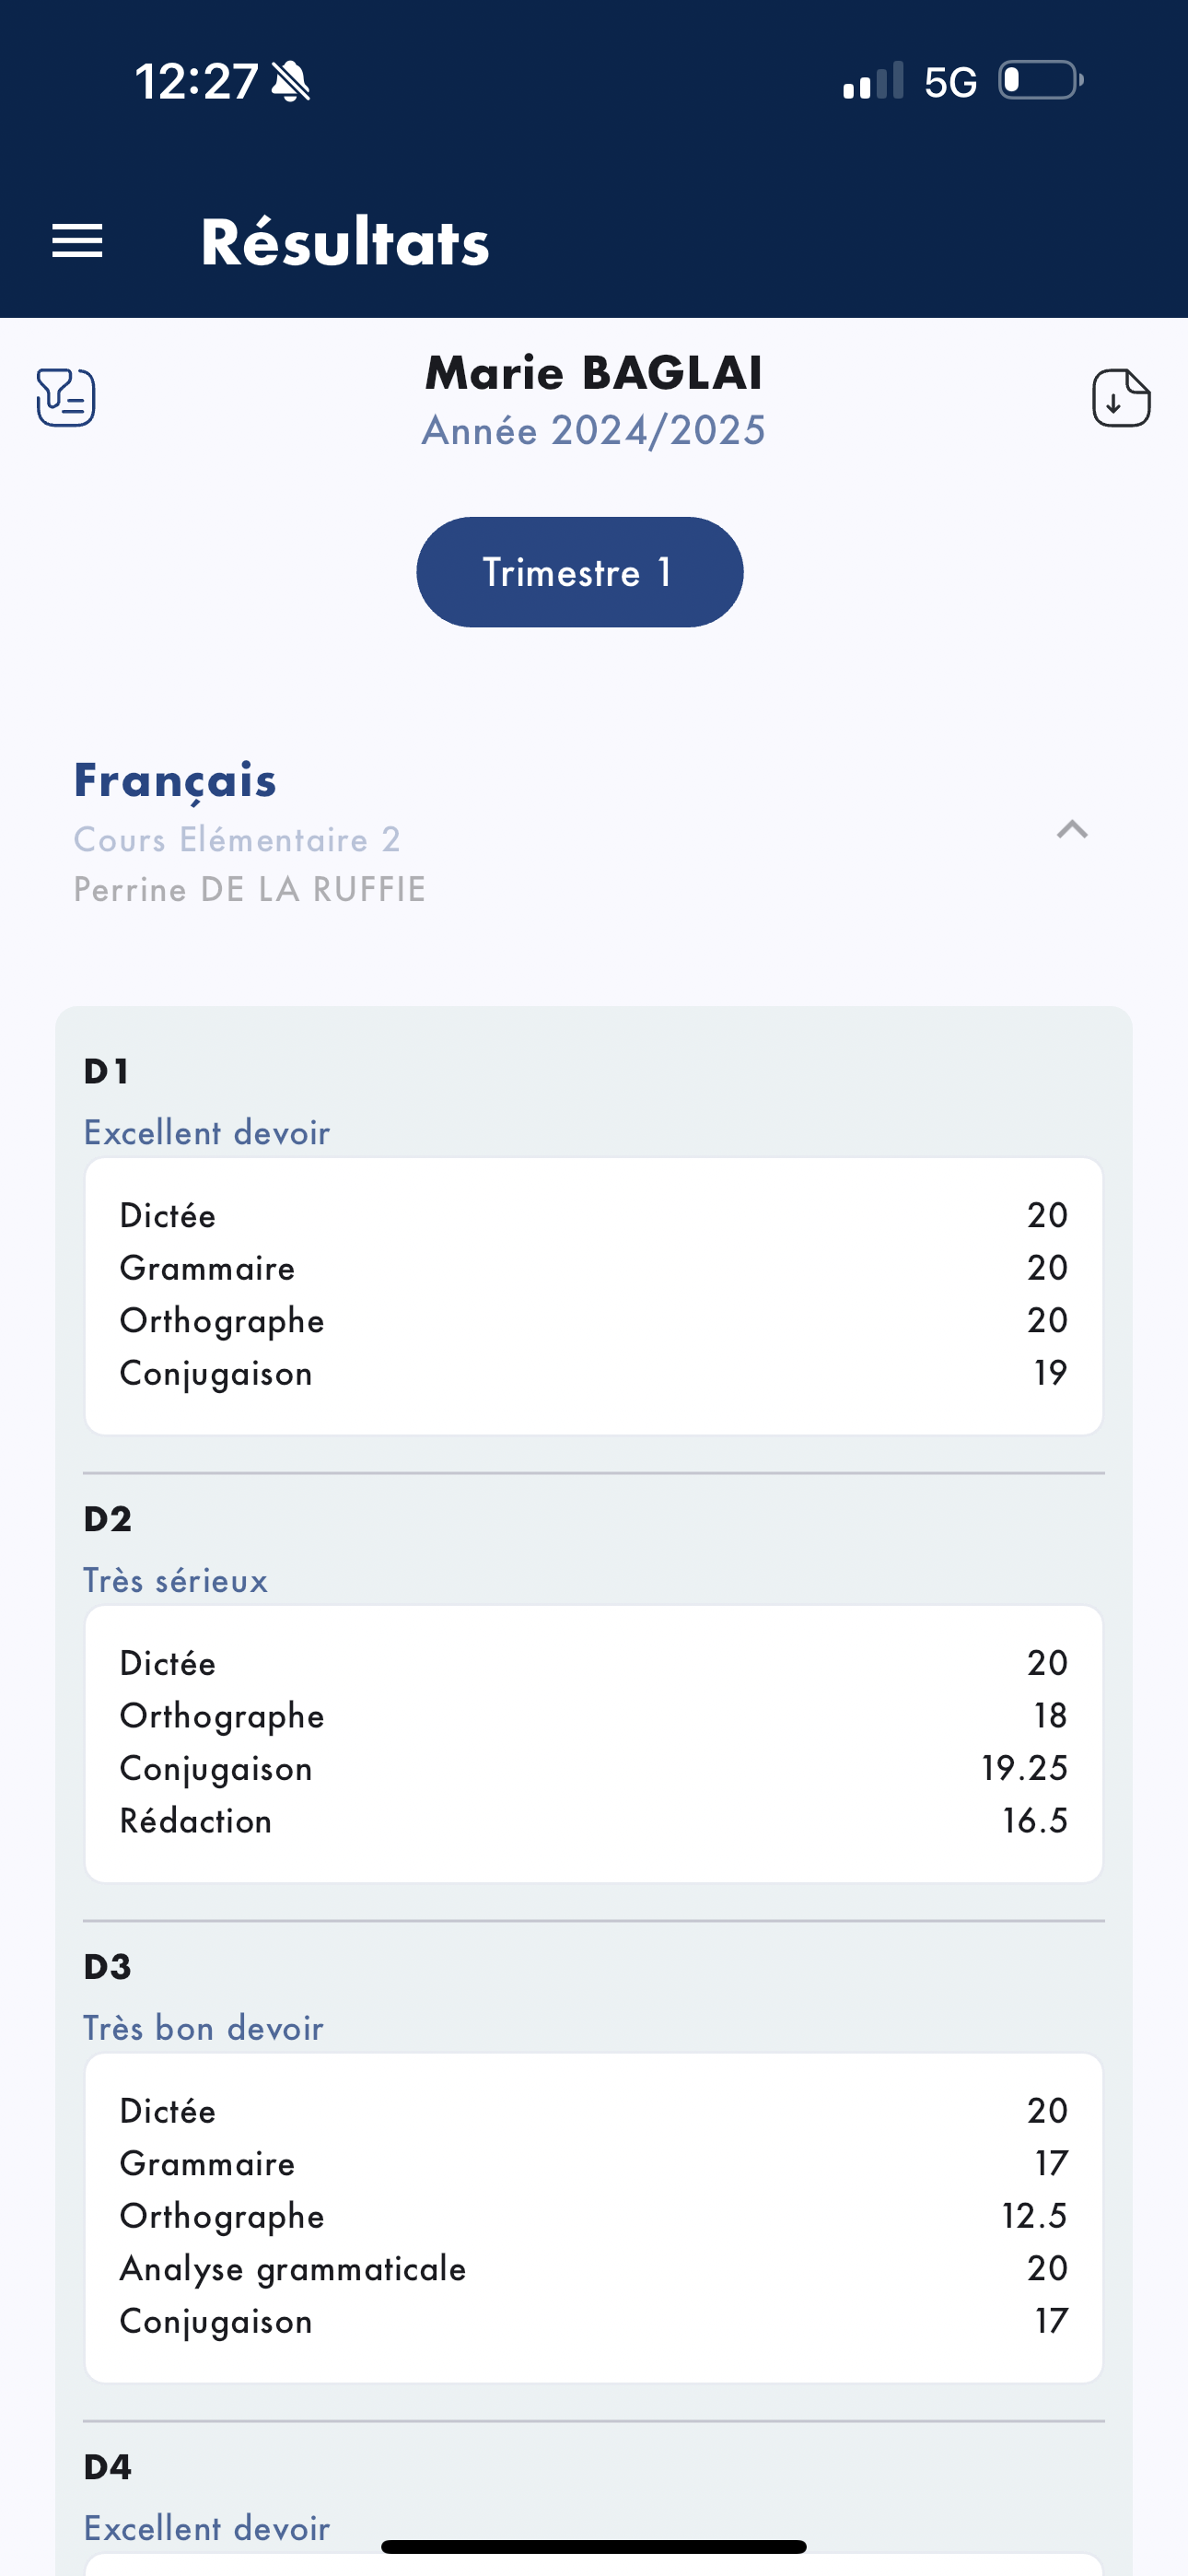Open the D4 assignment entry

pyautogui.click(x=108, y=2467)
